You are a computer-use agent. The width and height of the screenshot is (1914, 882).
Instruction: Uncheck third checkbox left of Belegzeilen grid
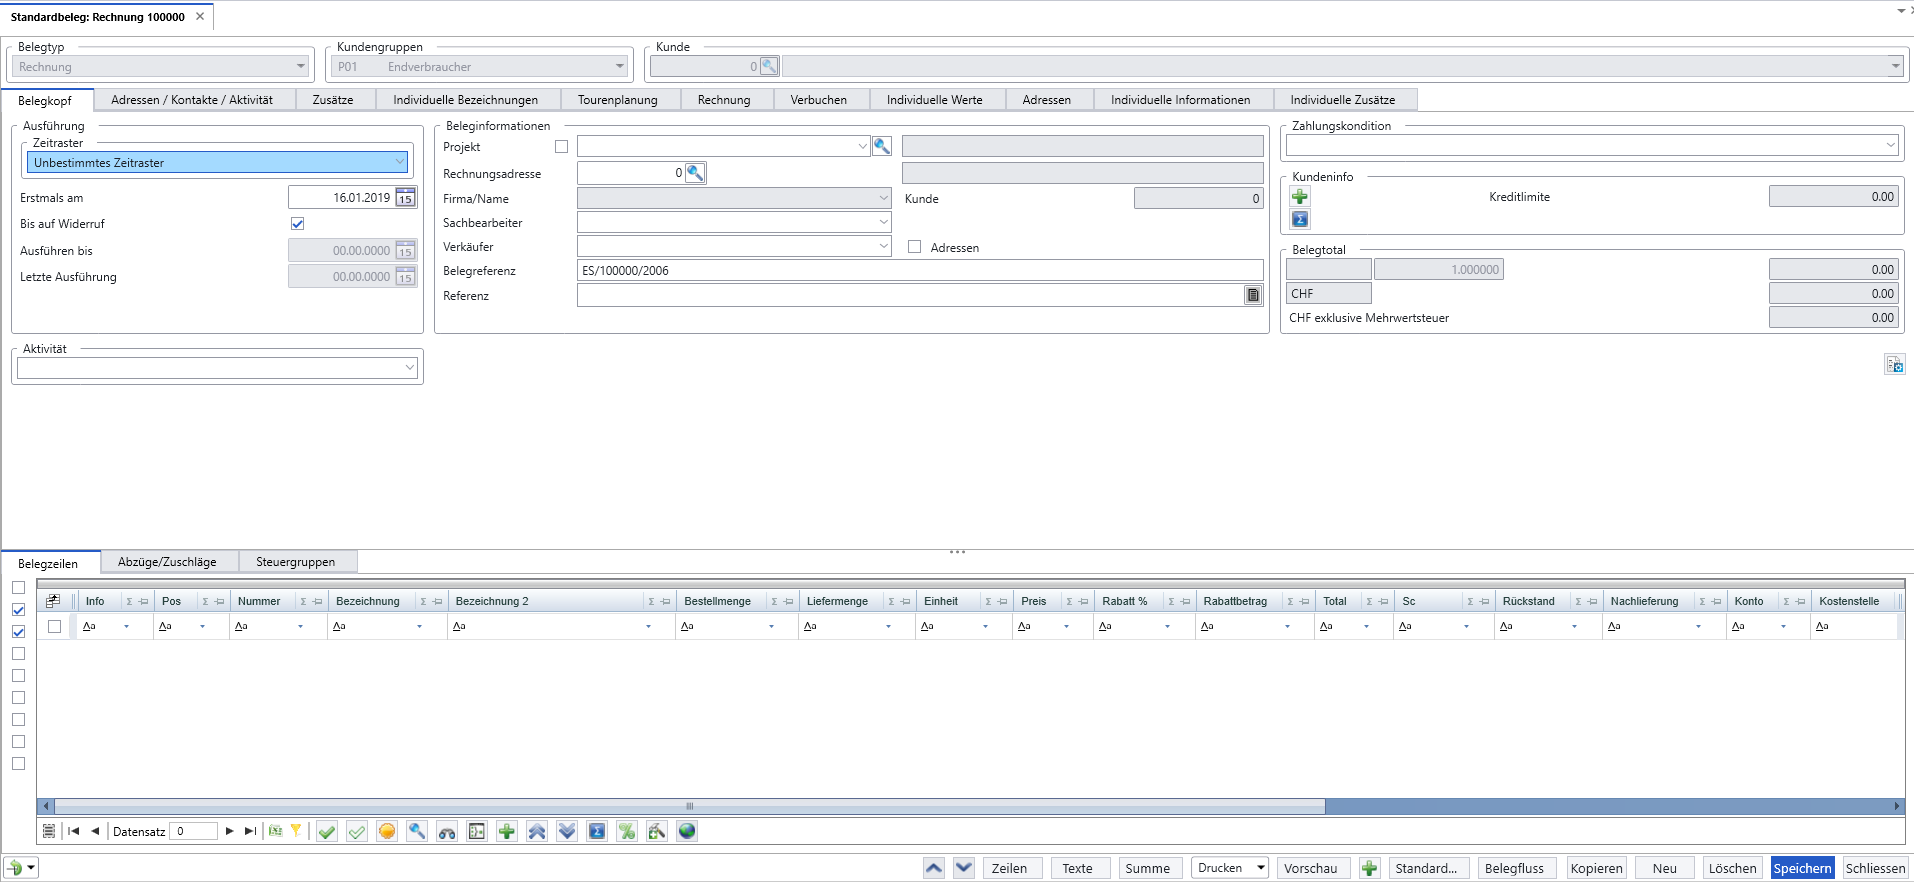[18, 632]
